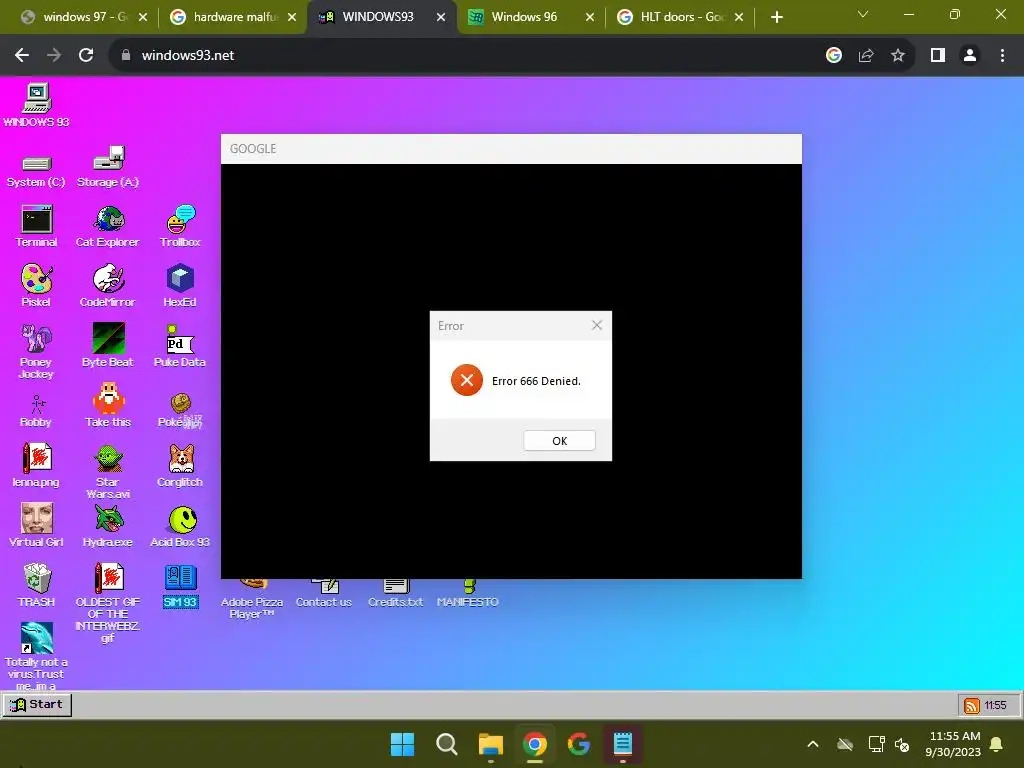Image resolution: width=1024 pixels, height=768 pixels.
Task: Reload the windows93.net page
Action: 86,56
